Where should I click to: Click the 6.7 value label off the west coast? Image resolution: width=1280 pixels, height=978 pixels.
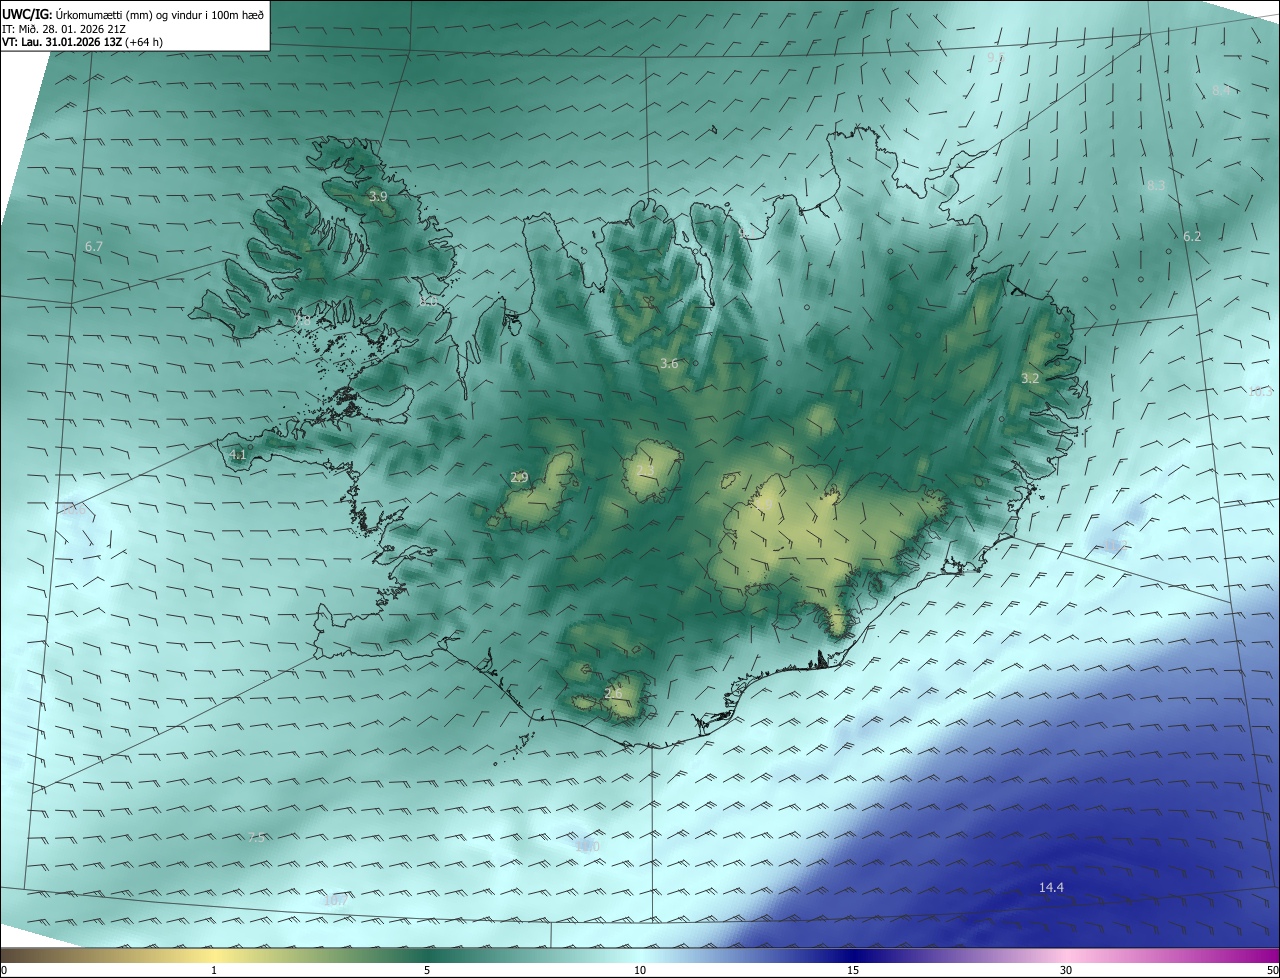click(94, 246)
